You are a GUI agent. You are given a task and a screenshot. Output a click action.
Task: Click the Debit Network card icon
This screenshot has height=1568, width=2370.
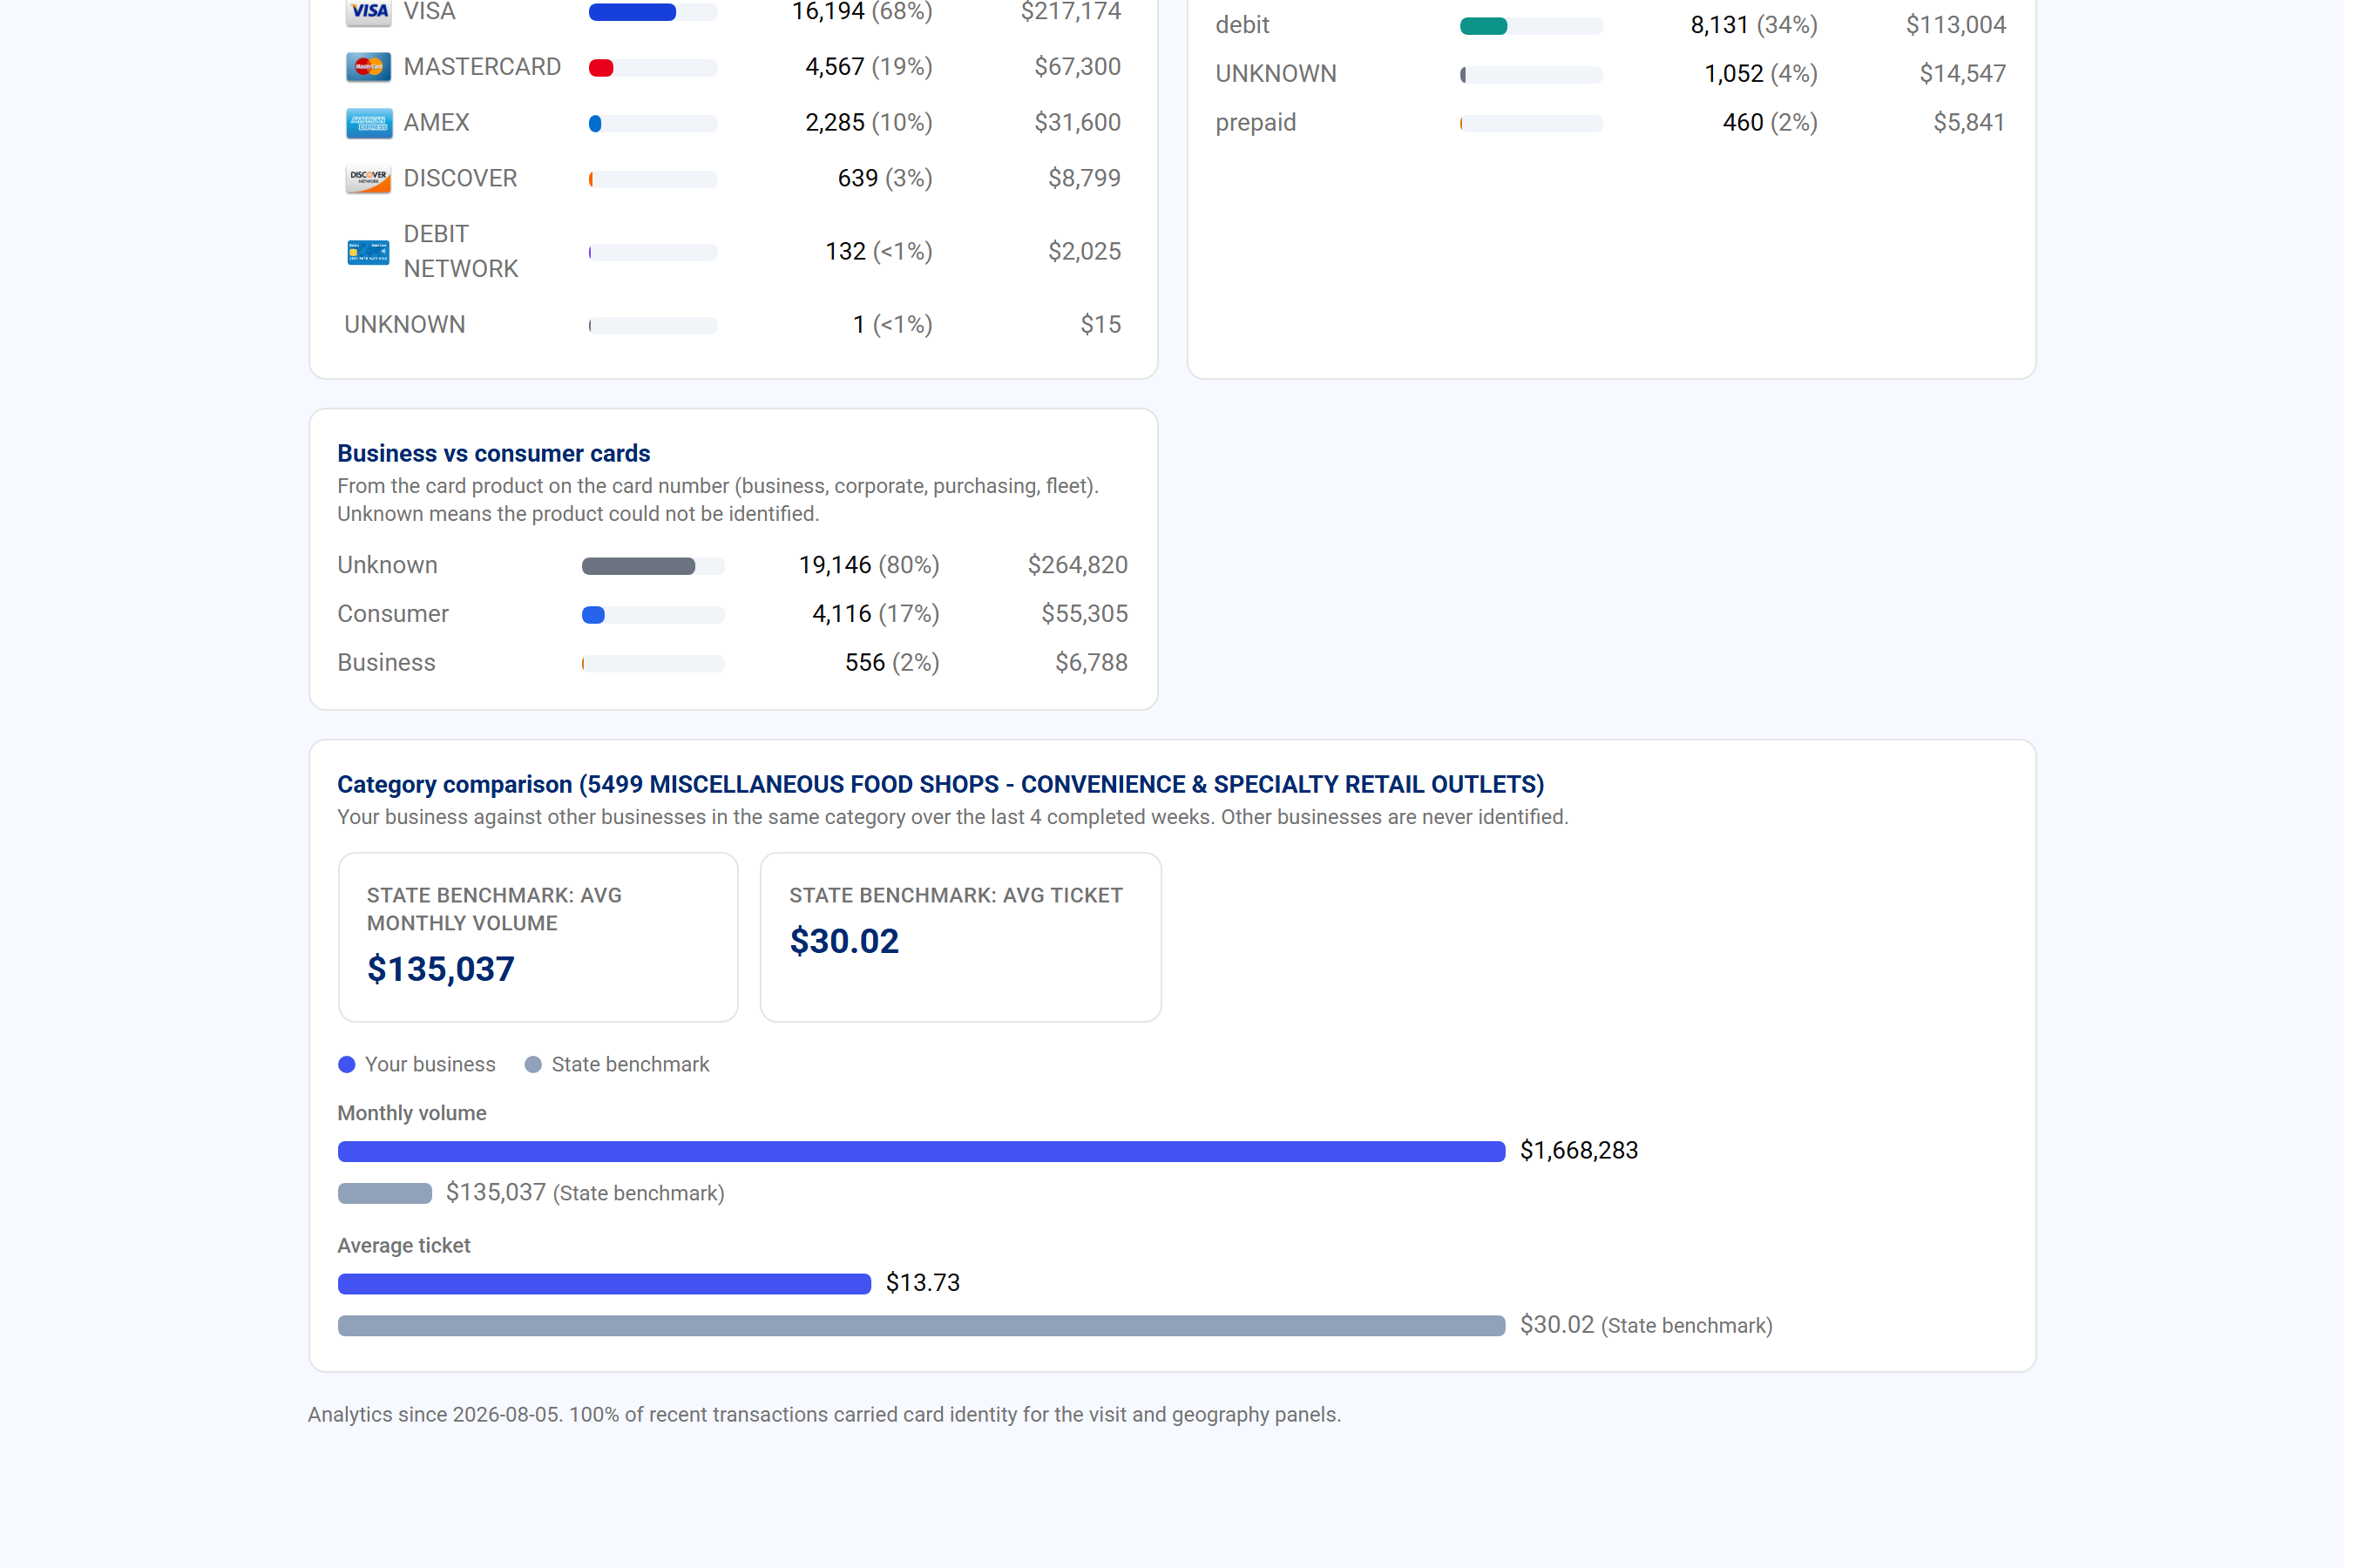368,252
